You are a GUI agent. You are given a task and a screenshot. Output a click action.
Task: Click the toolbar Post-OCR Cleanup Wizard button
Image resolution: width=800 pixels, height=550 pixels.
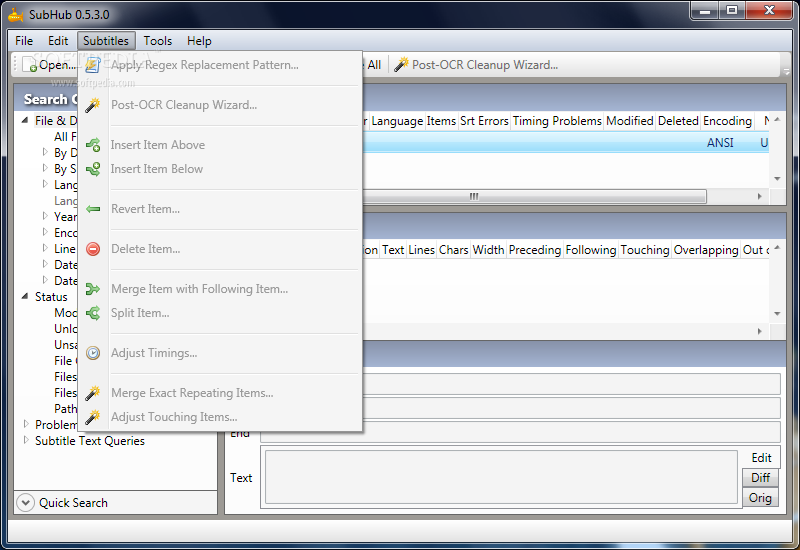coord(476,65)
